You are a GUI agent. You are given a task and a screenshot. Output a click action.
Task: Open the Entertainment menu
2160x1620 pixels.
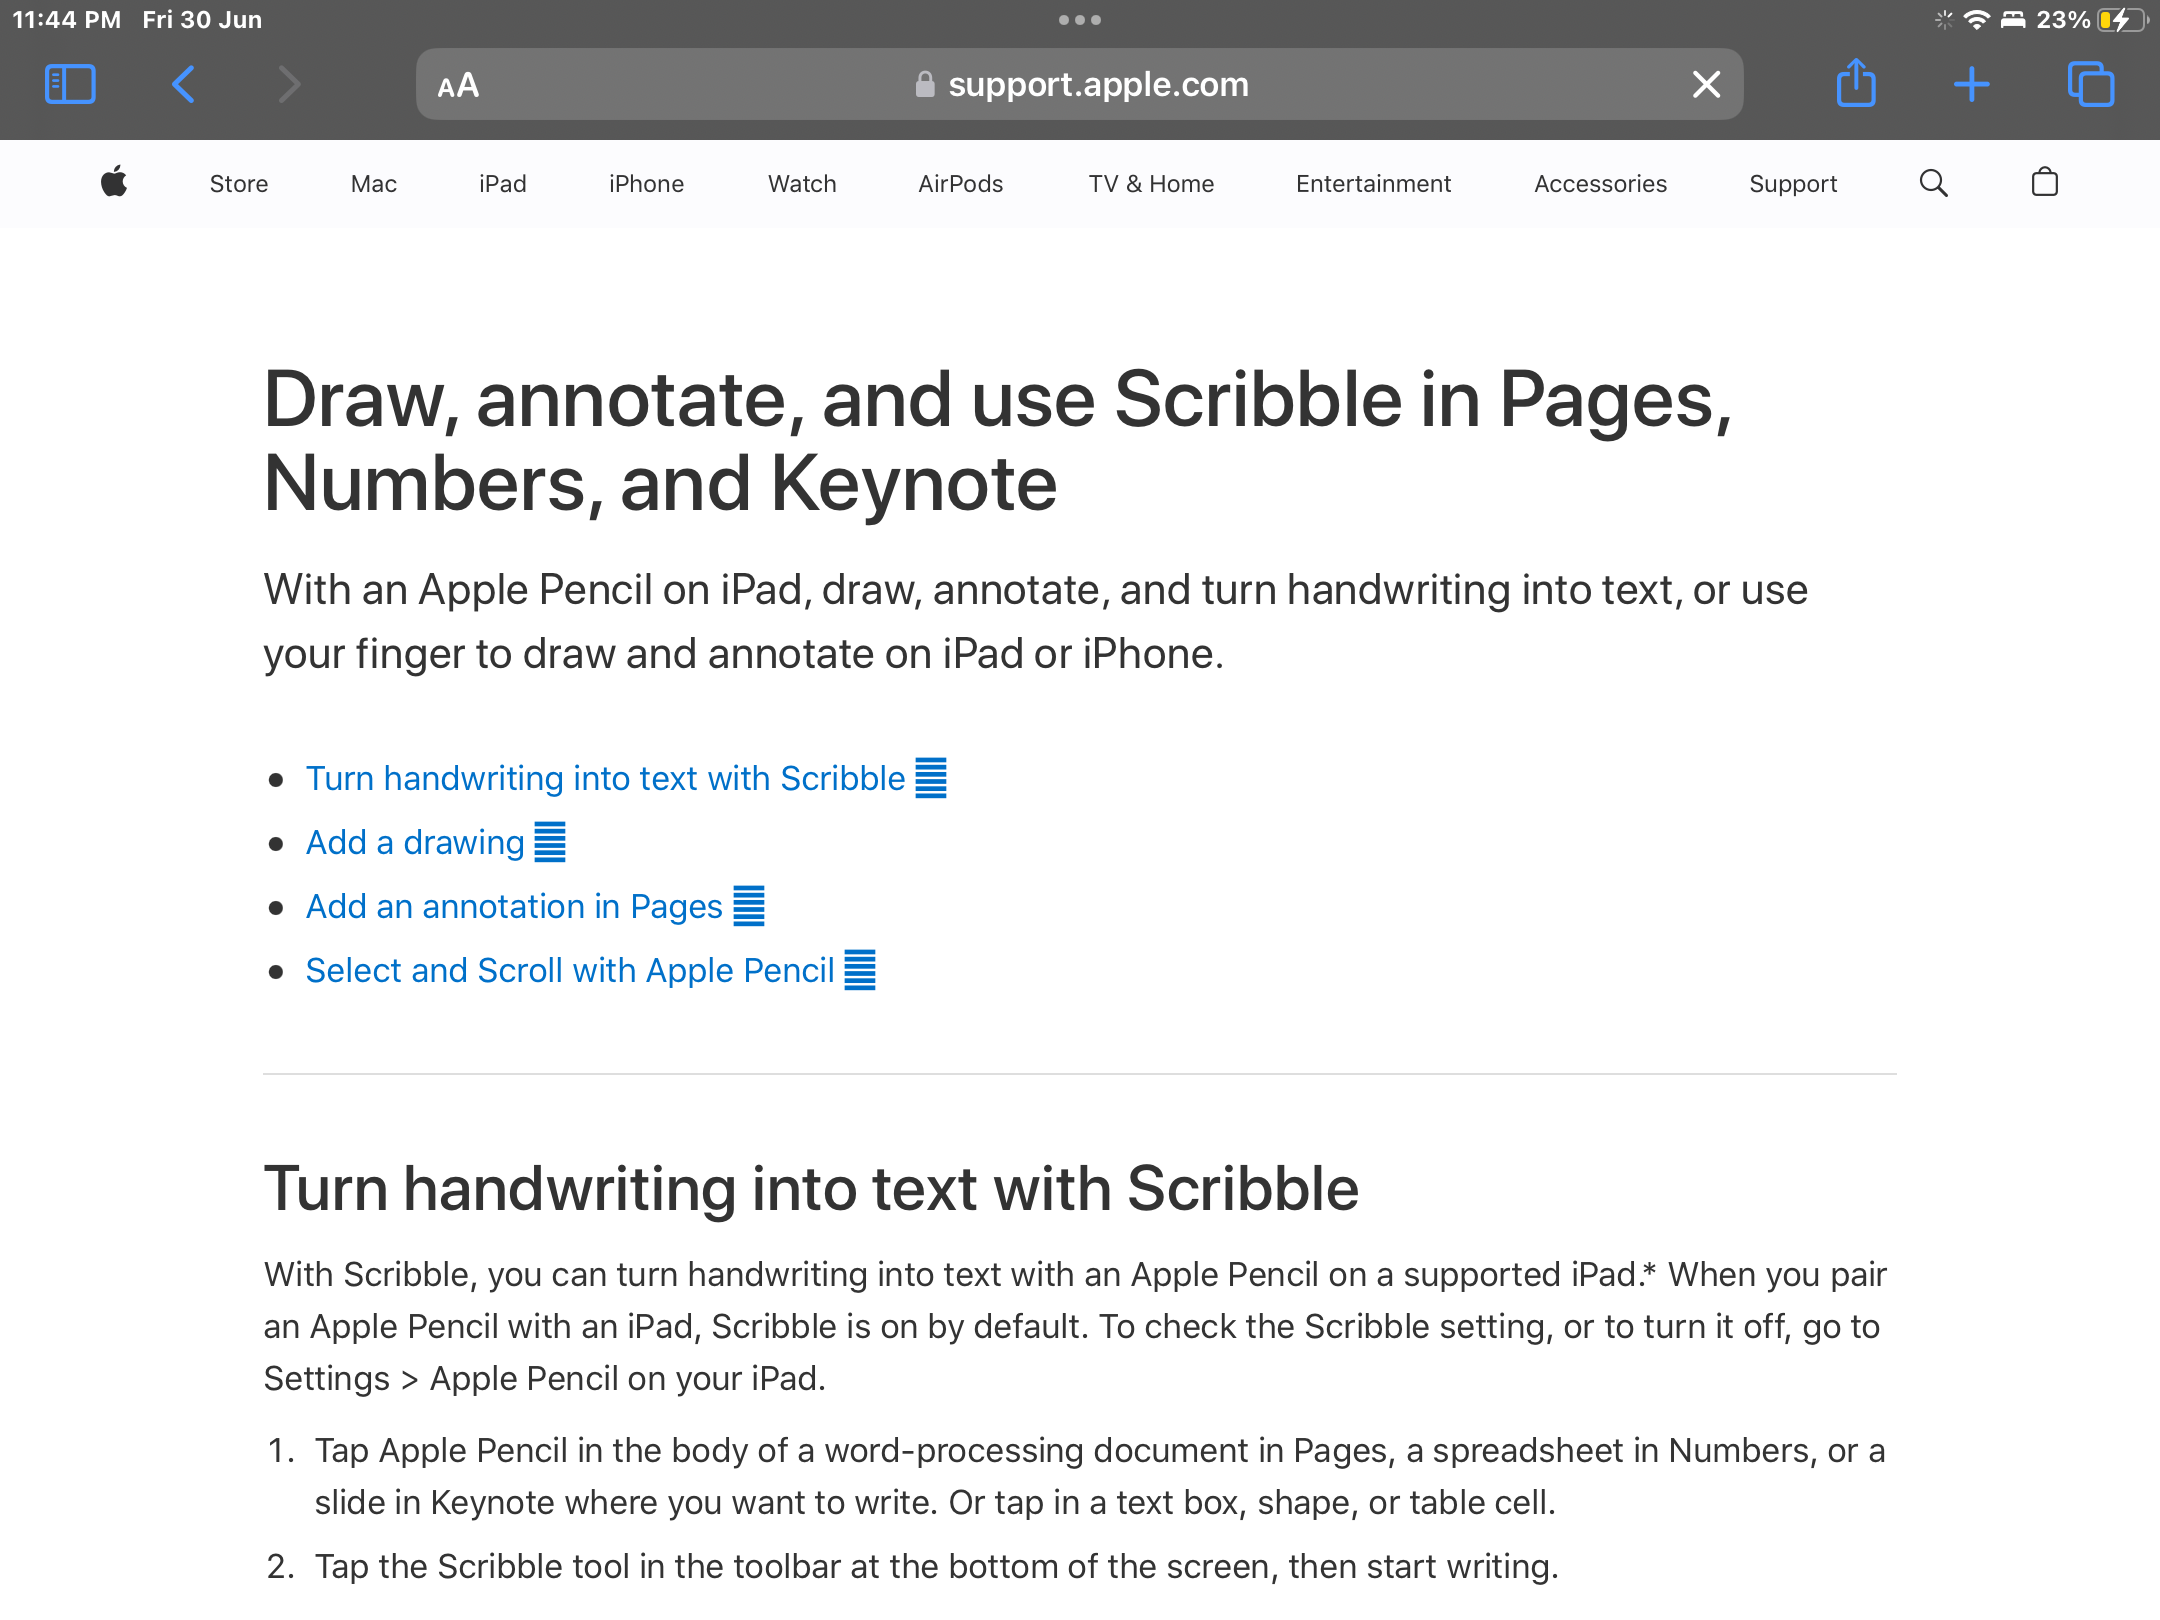(1374, 184)
